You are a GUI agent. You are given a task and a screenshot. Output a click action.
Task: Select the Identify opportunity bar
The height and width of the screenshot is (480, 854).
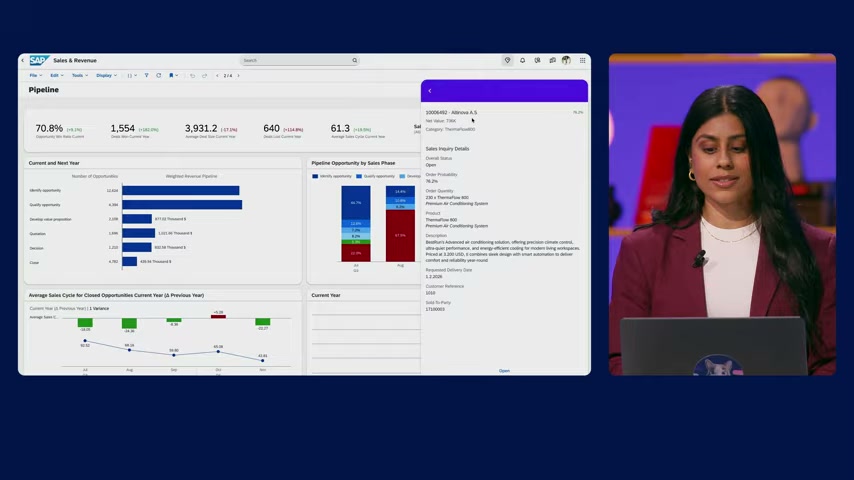181,190
